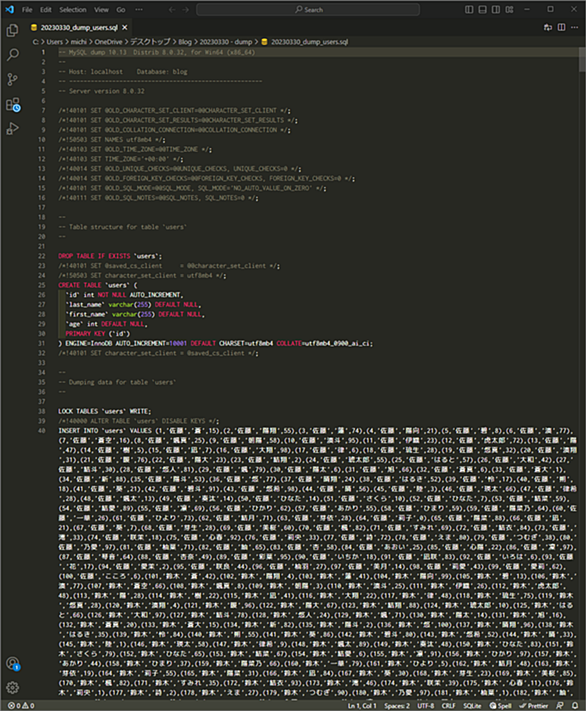Image resolution: width=586 pixels, height=711 pixels.
Task: Open the Accounts menu icon
Action: tap(13, 664)
